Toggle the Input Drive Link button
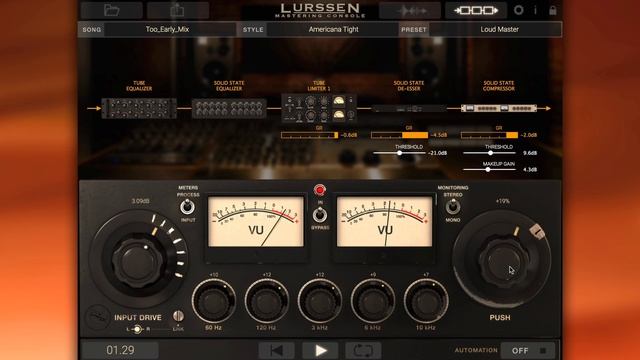 (178, 316)
